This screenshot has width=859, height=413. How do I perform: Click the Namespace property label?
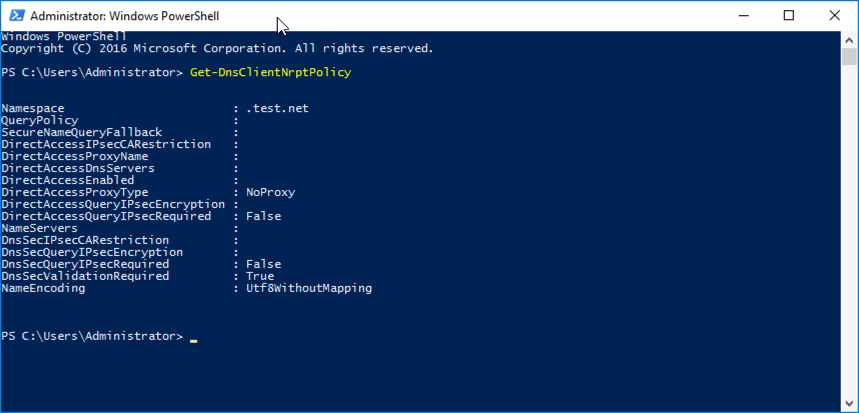33,109
